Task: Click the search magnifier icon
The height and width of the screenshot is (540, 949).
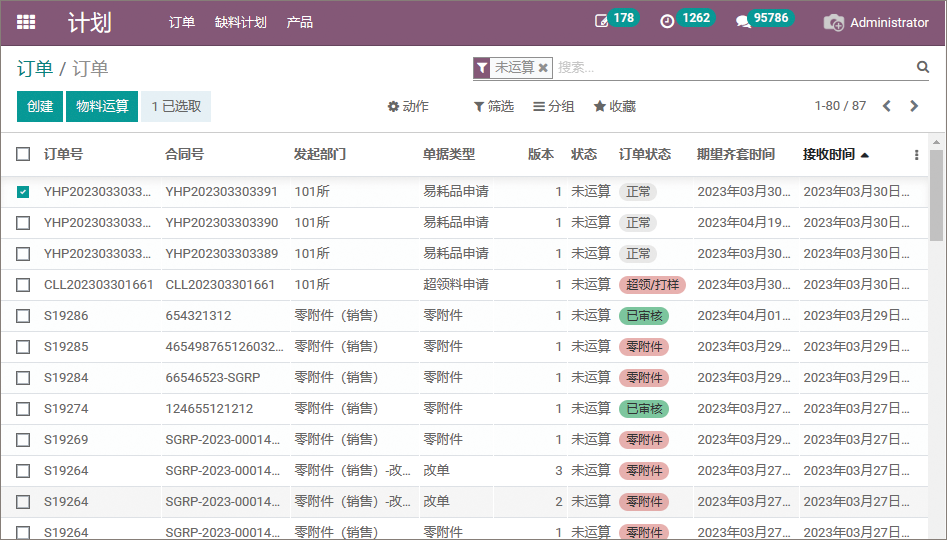Action: pyautogui.click(x=922, y=67)
